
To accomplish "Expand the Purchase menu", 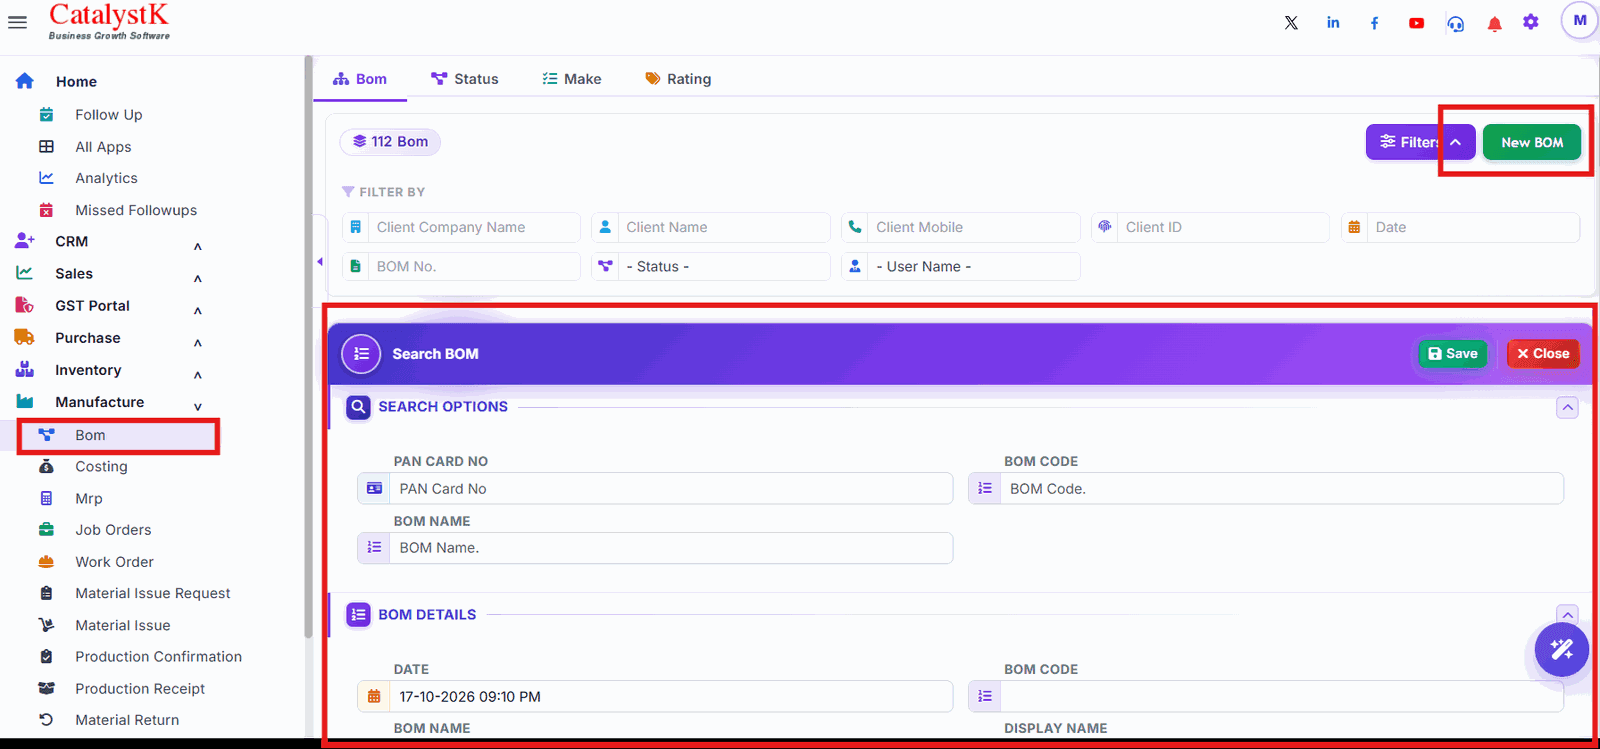I will 198,342.
